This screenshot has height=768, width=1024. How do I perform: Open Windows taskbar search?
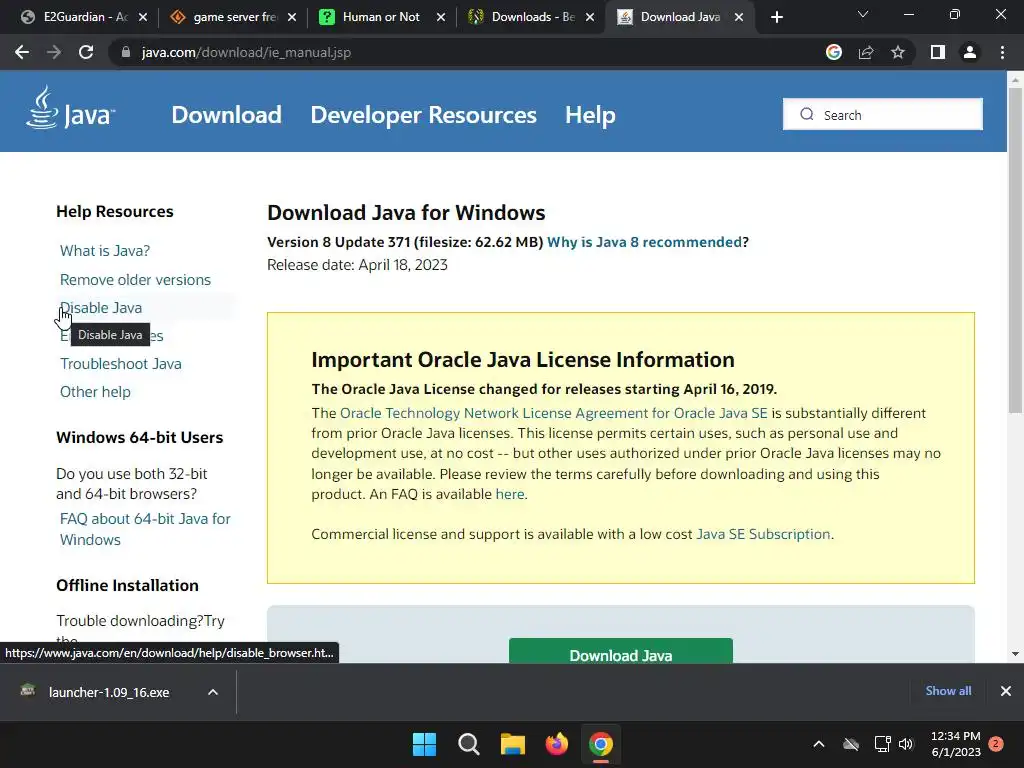click(469, 744)
